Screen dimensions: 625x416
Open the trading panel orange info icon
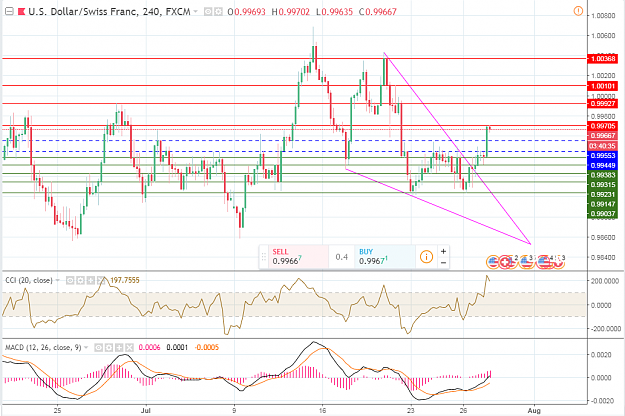[x=426, y=257]
